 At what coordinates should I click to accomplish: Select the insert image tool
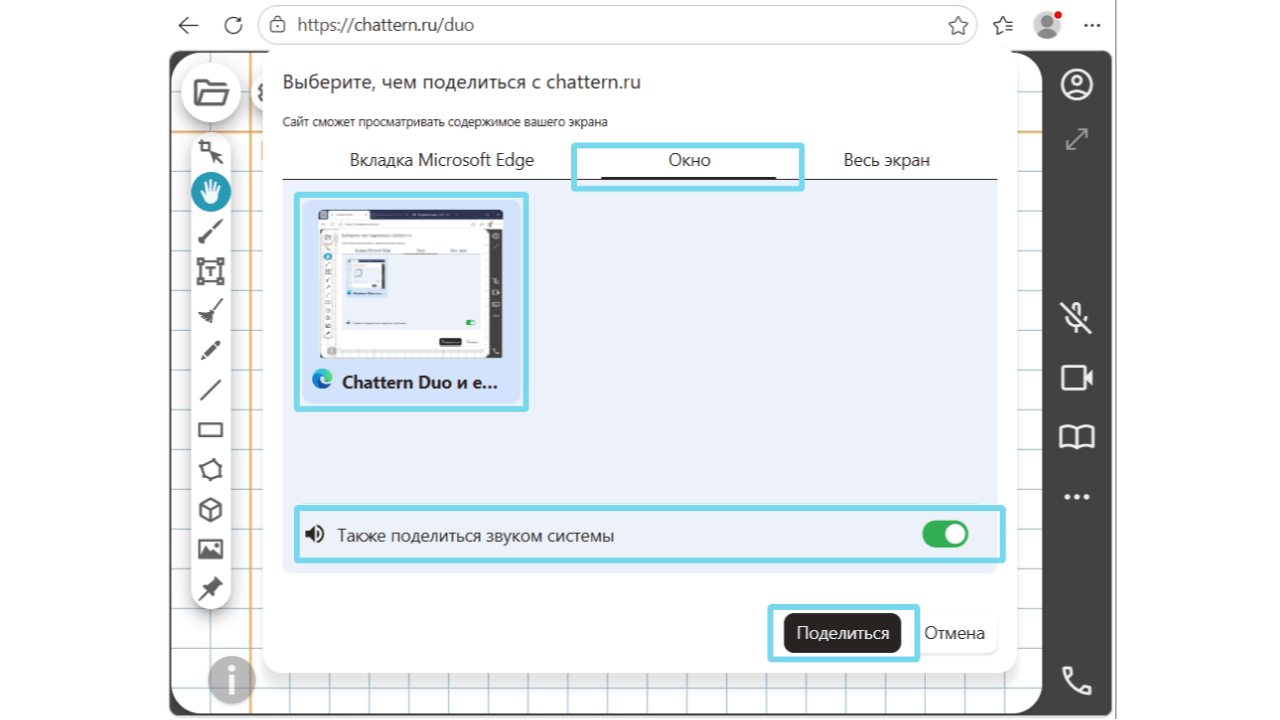point(211,549)
